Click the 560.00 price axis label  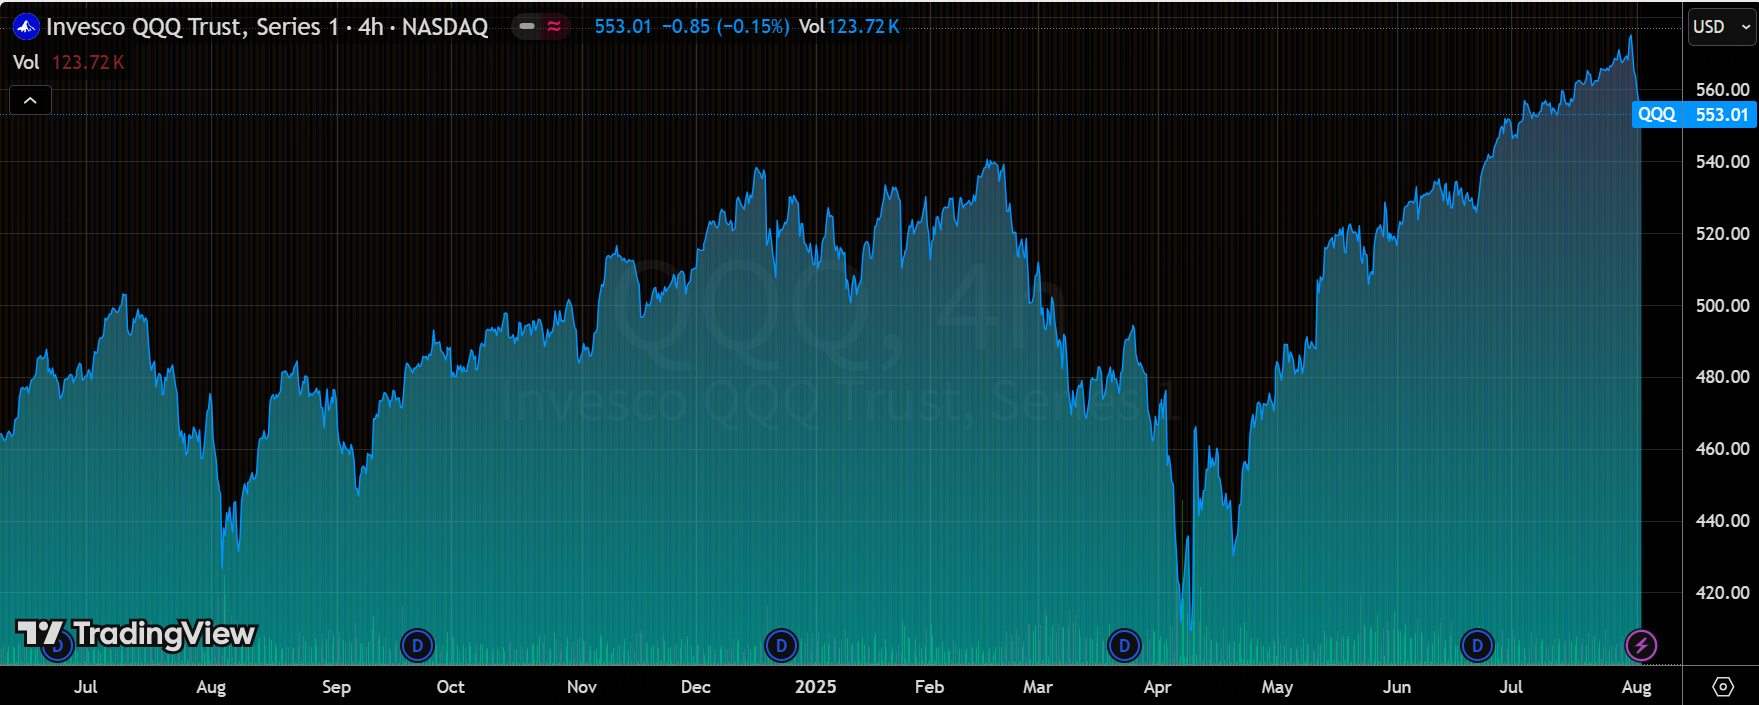tap(1722, 90)
